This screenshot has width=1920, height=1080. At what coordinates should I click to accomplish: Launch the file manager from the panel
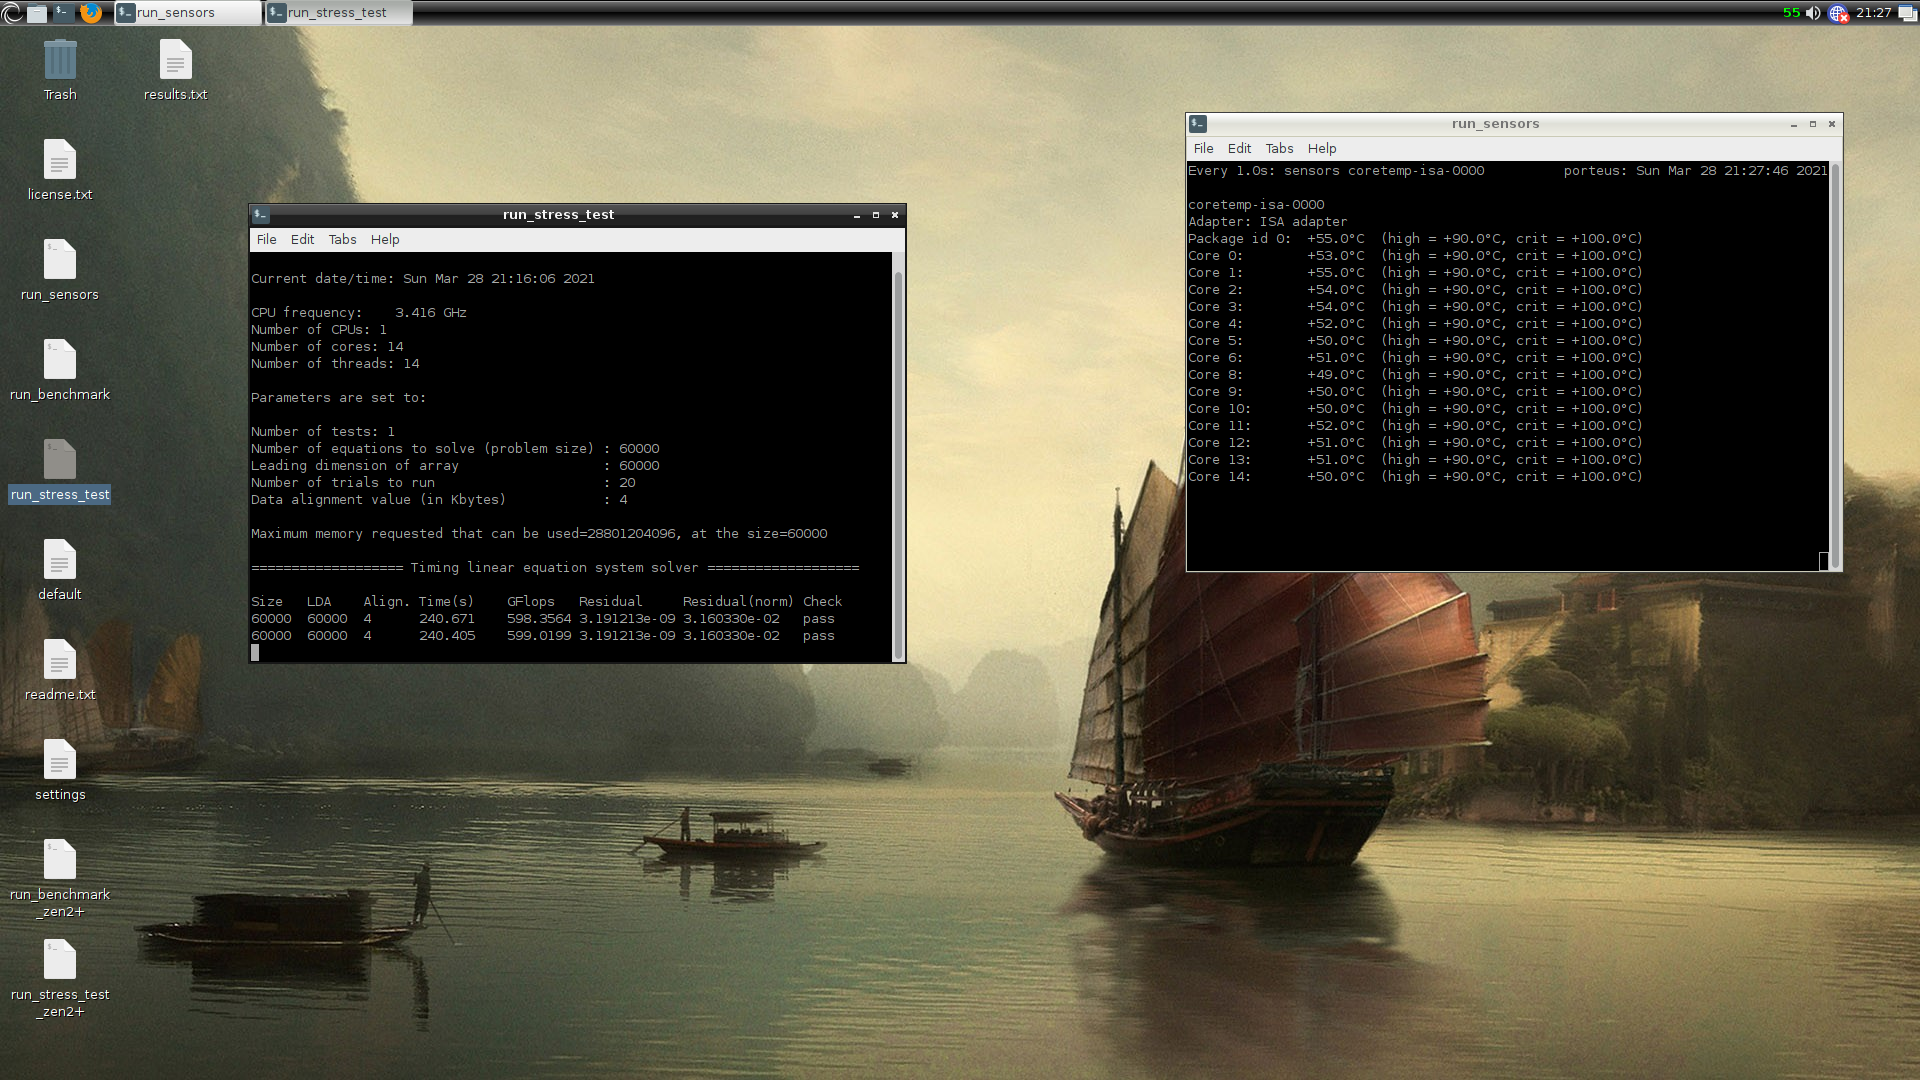tap(37, 13)
